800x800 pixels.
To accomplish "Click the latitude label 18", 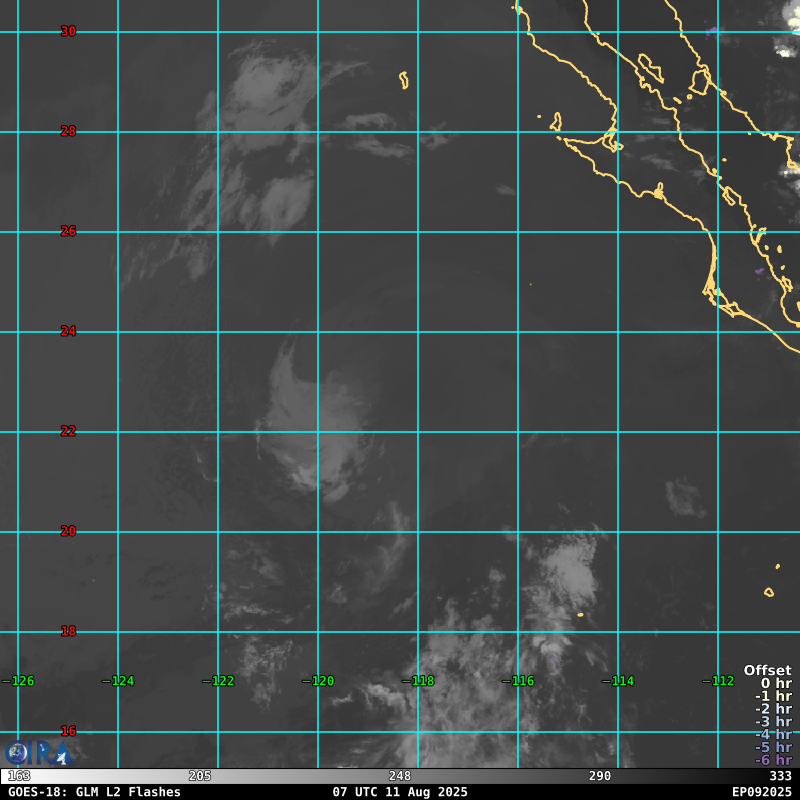I will point(68,632).
